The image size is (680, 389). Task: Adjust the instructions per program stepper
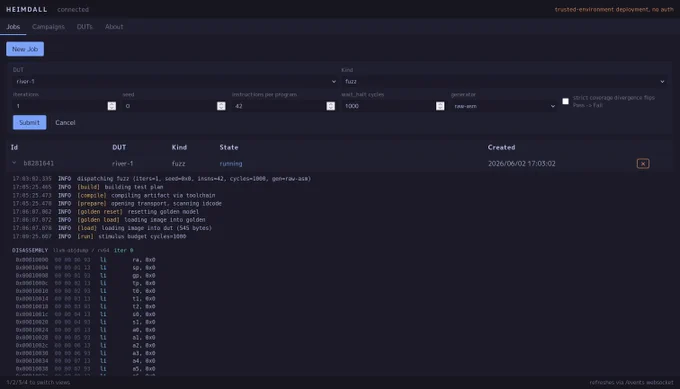click(x=330, y=106)
